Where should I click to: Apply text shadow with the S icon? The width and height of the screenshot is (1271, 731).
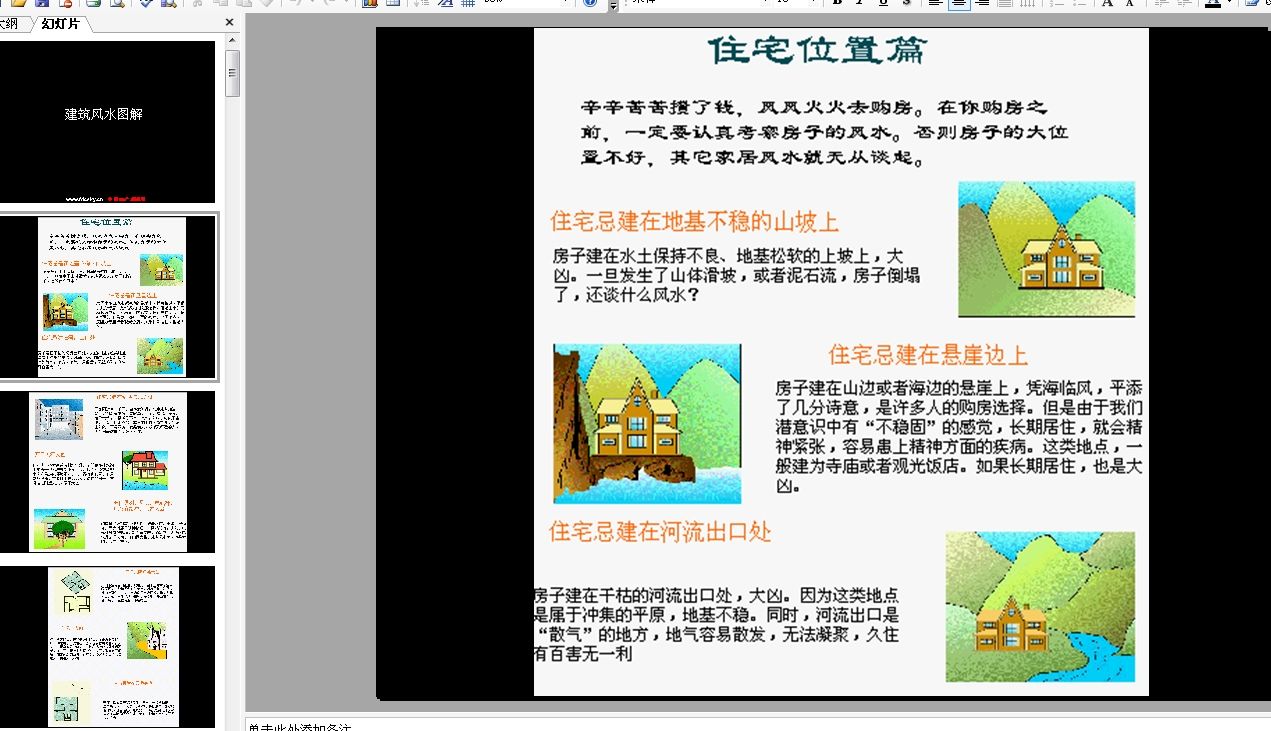coord(905,4)
